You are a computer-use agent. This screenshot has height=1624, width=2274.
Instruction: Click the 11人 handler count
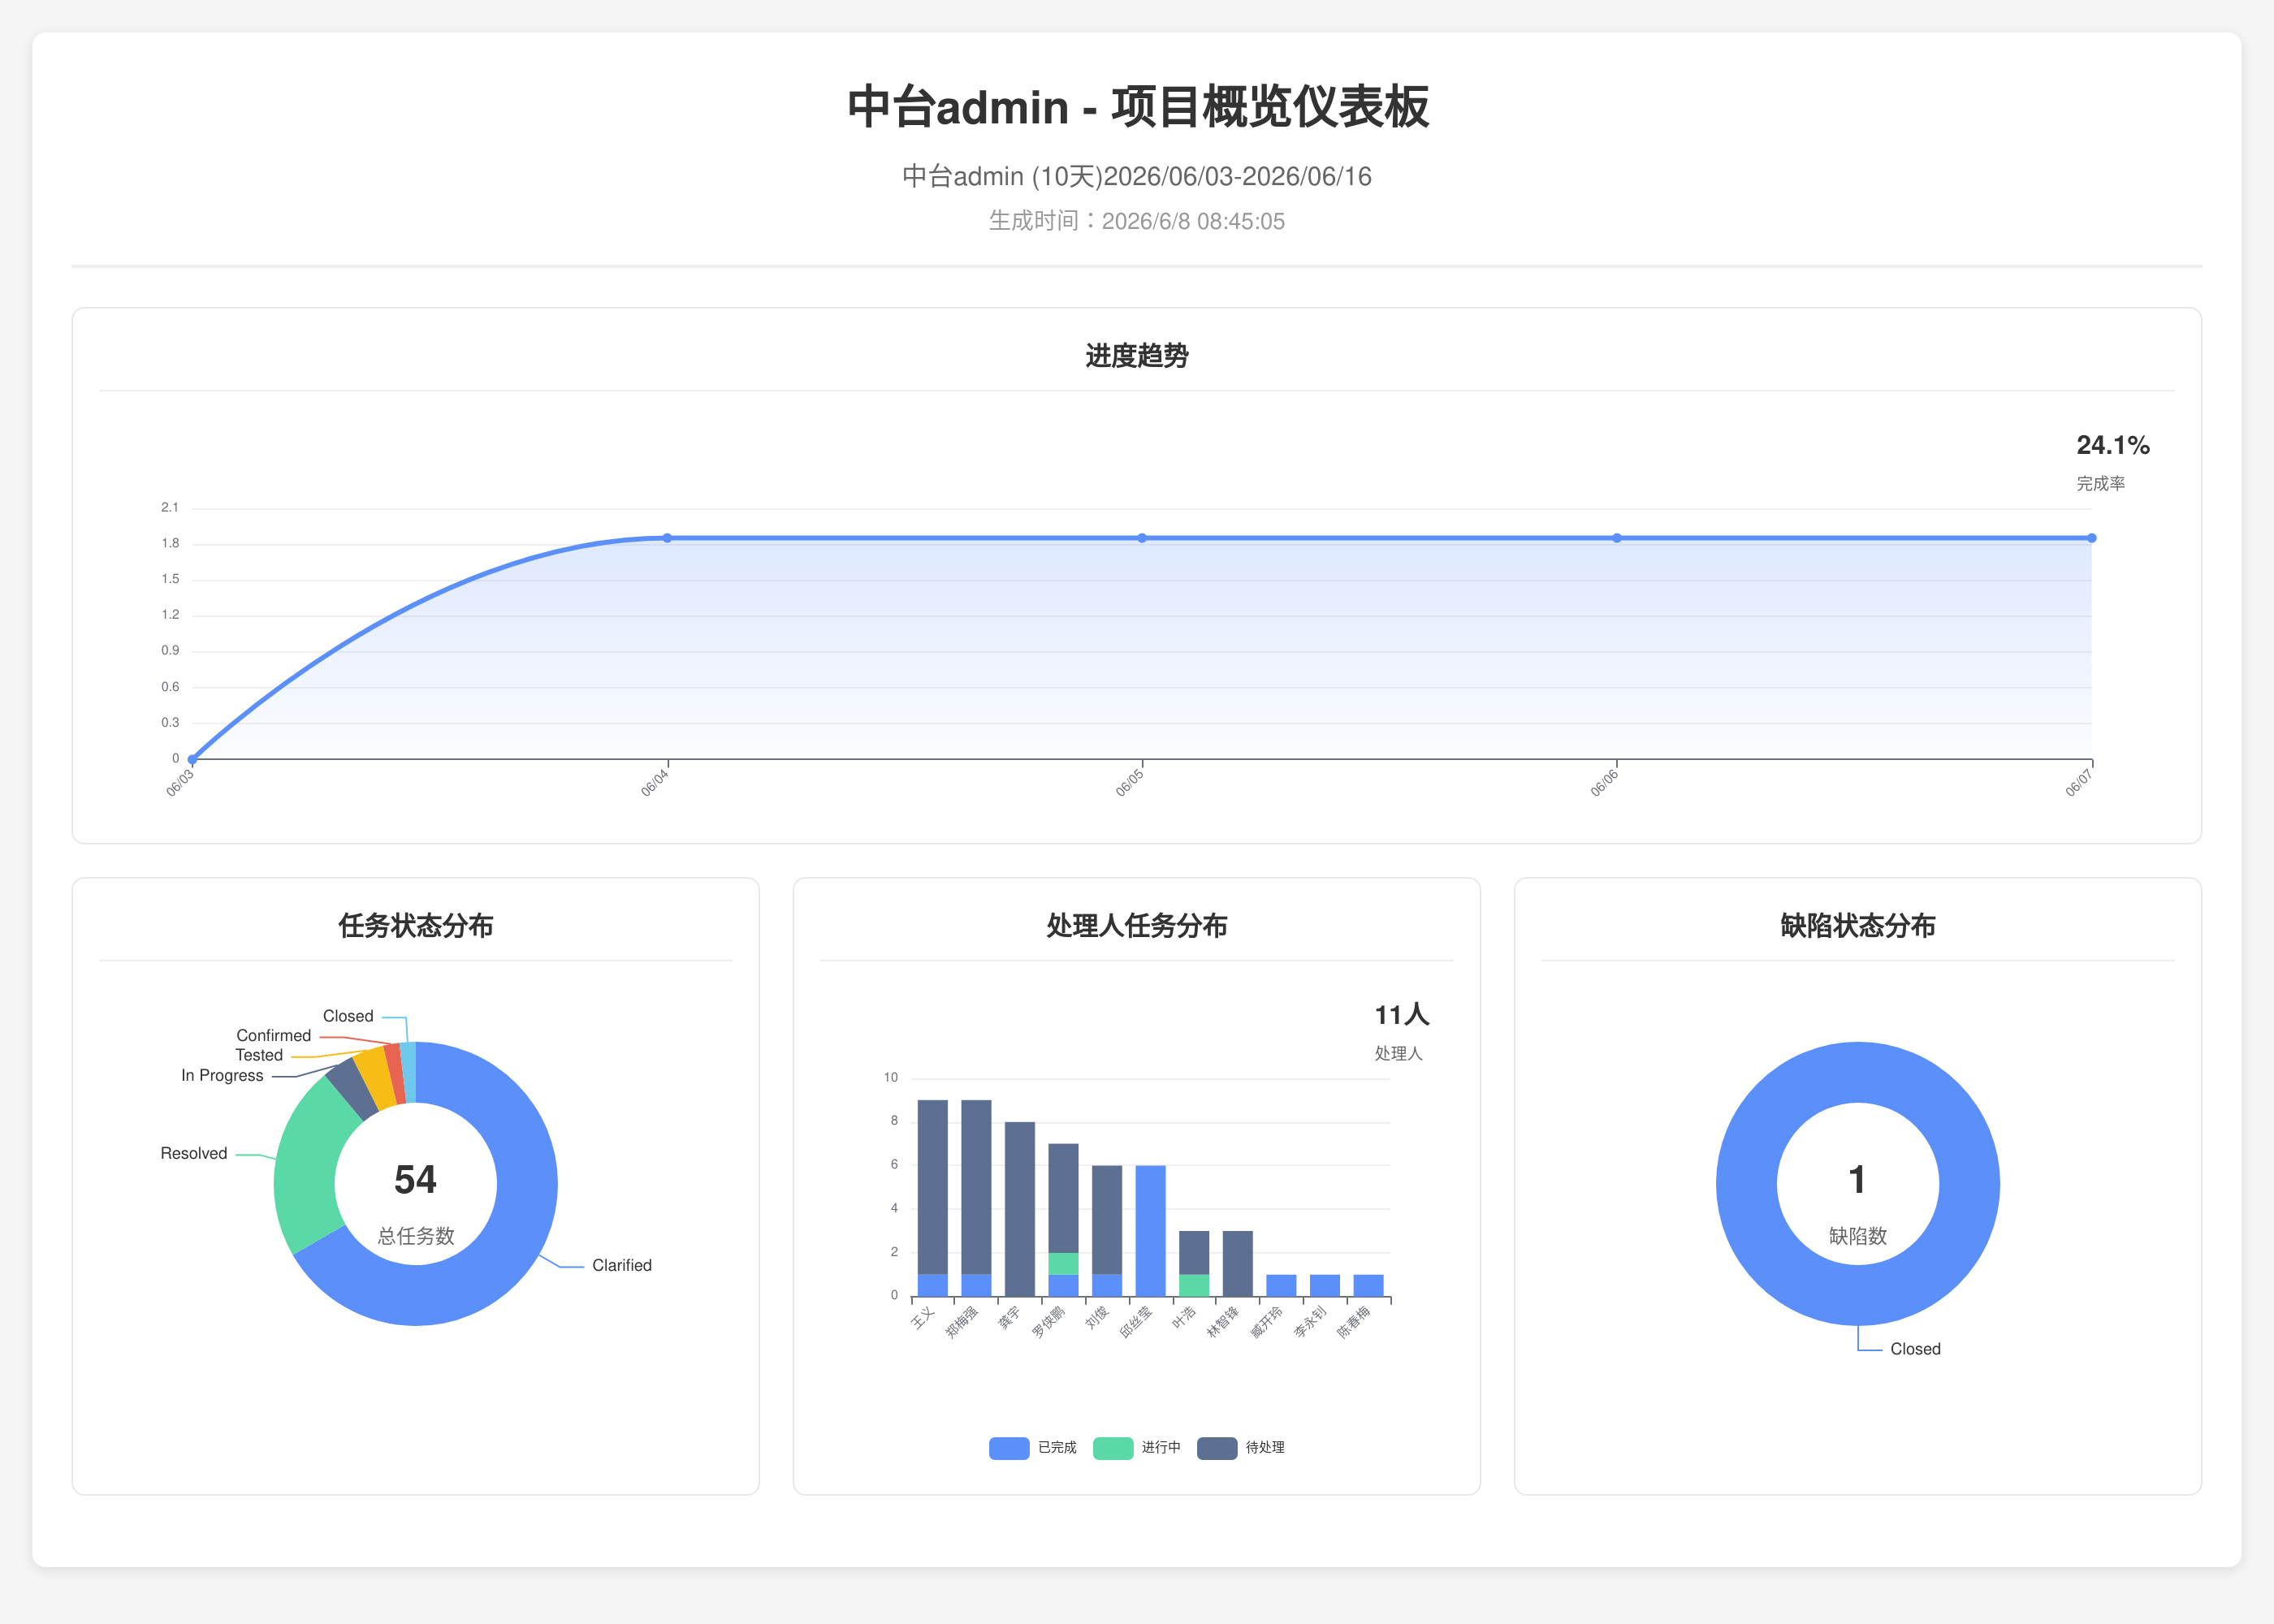[1401, 1015]
